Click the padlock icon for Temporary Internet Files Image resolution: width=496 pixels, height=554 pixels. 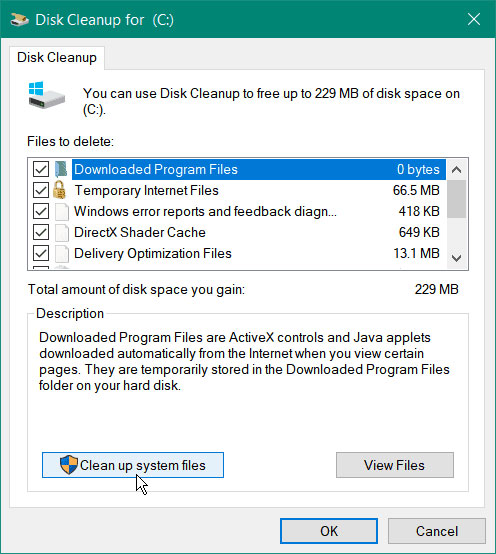click(x=59, y=190)
